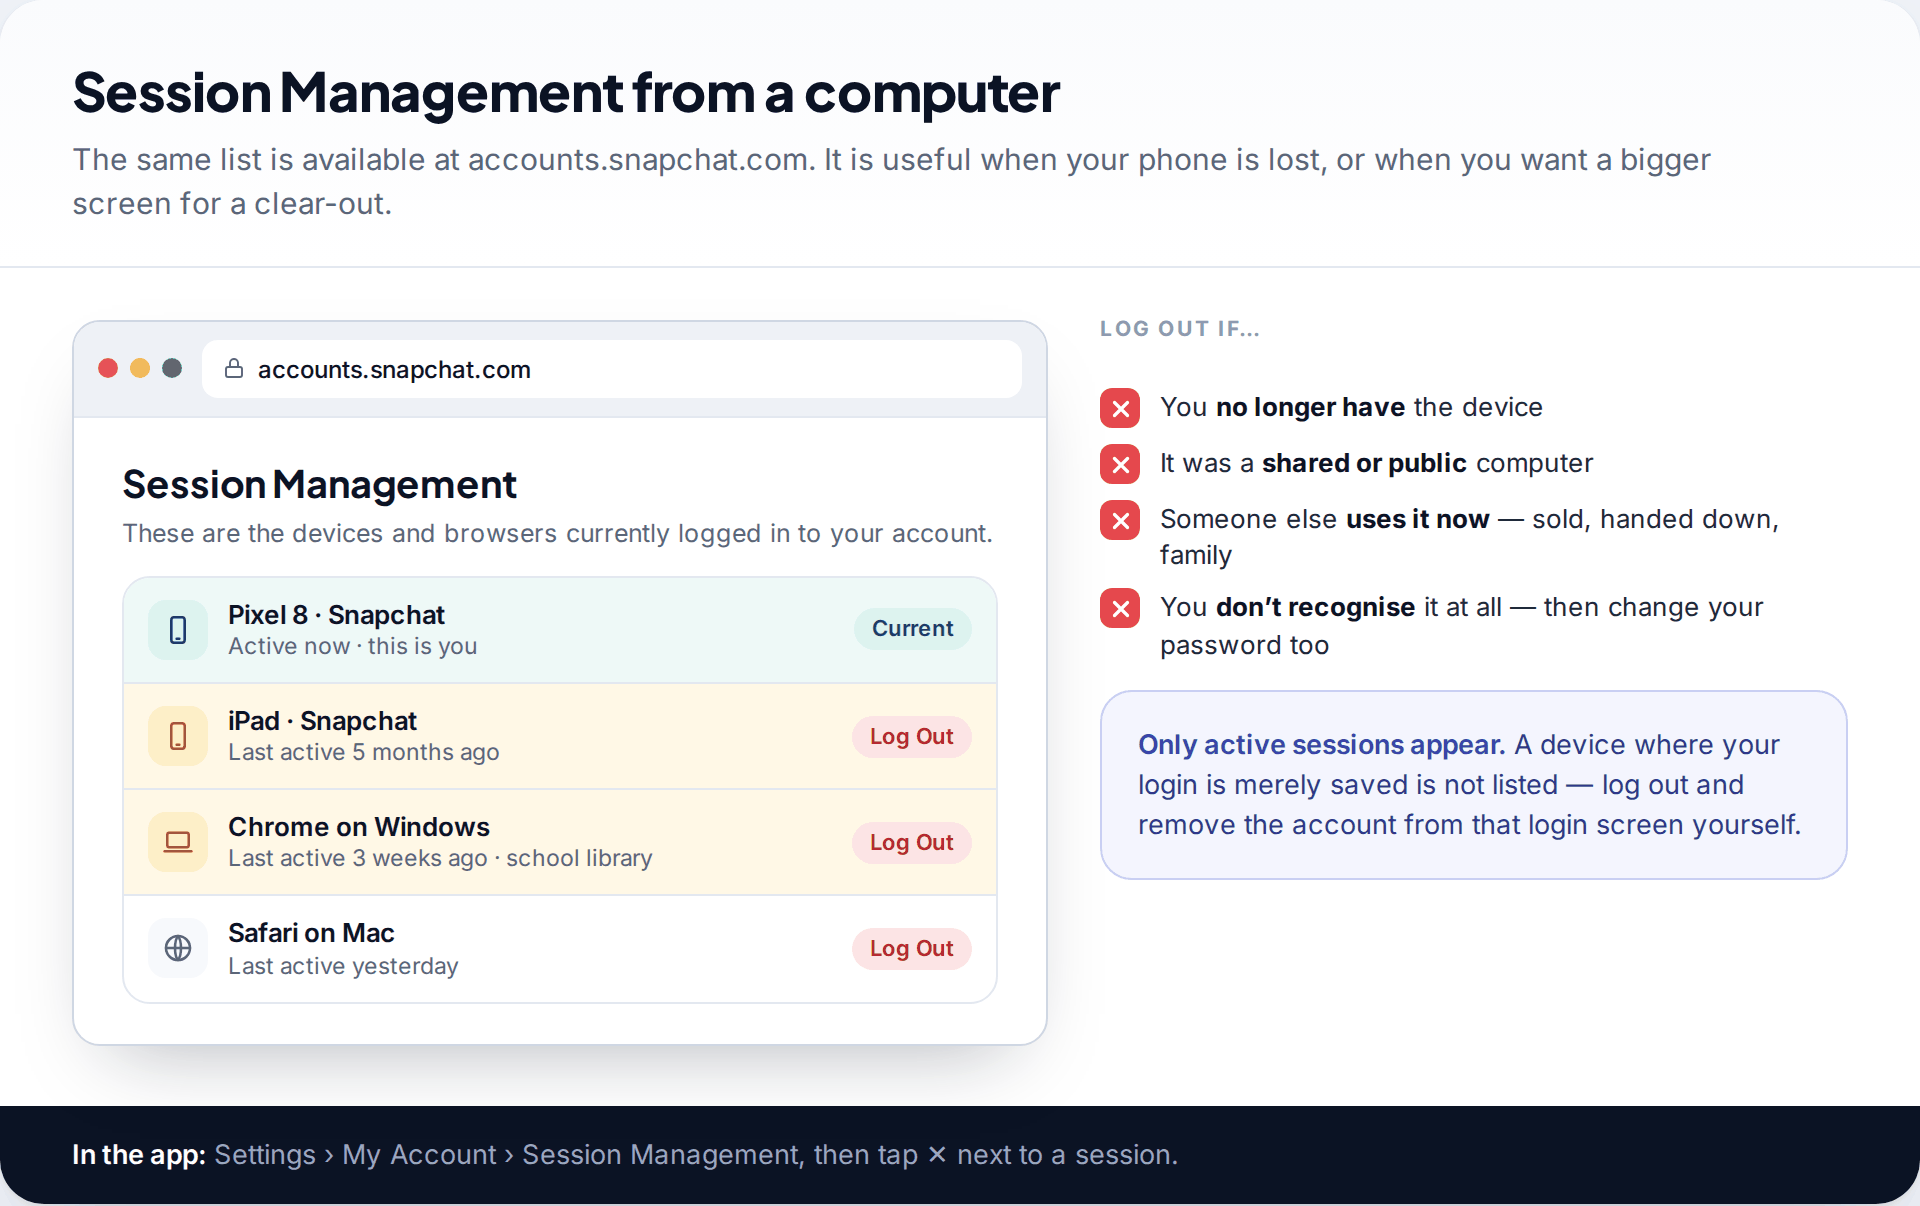This screenshot has width=1920, height=1206.
Task: Click 'Session Management from a computer' title
Action: click(x=566, y=92)
